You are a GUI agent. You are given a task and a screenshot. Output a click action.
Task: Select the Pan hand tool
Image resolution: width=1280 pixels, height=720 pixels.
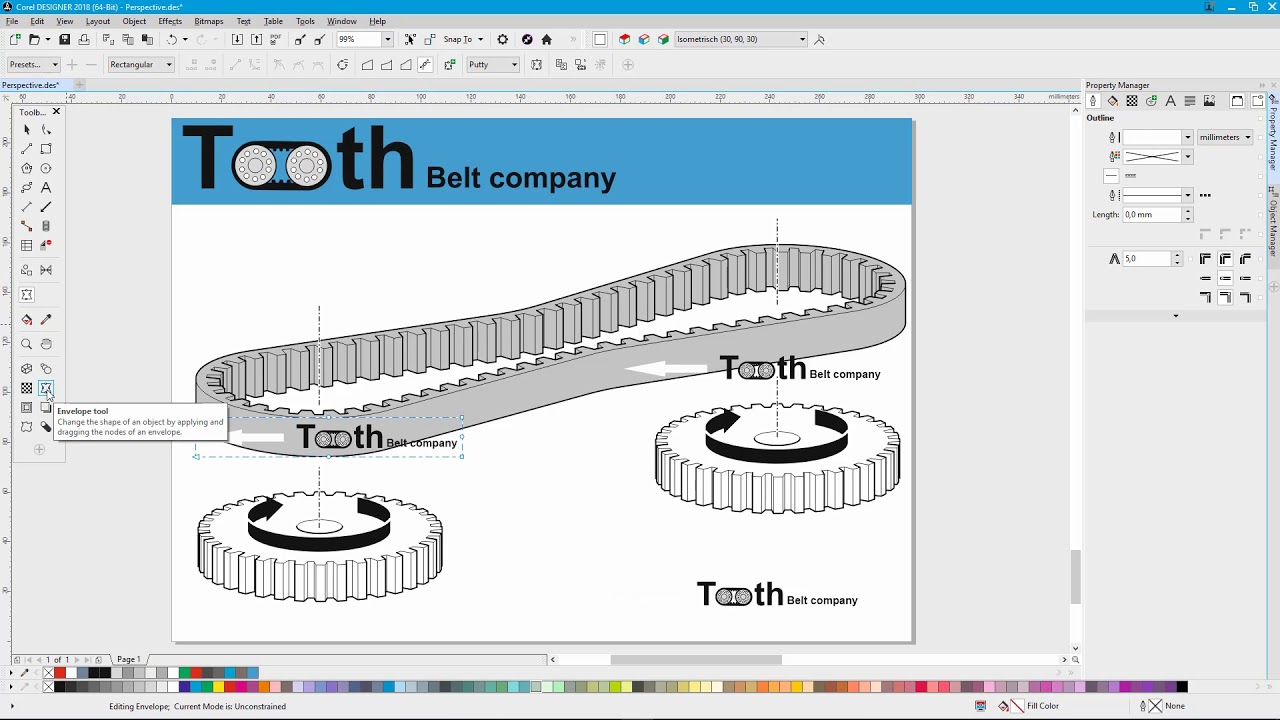[46, 344]
